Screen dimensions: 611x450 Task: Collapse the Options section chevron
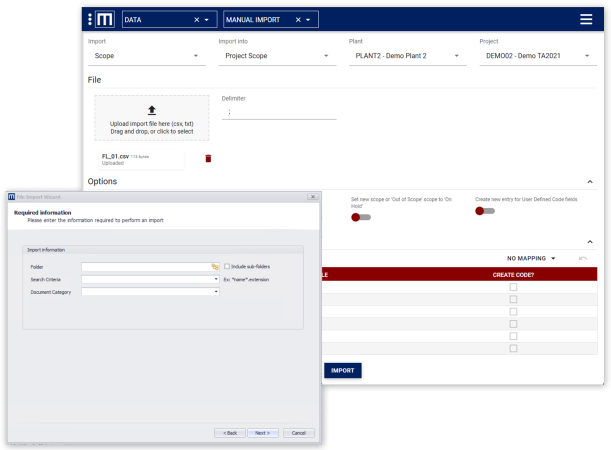coord(589,182)
